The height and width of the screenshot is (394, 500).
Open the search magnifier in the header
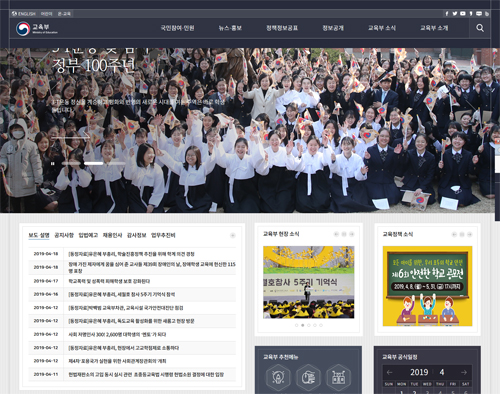click(480, 28)
